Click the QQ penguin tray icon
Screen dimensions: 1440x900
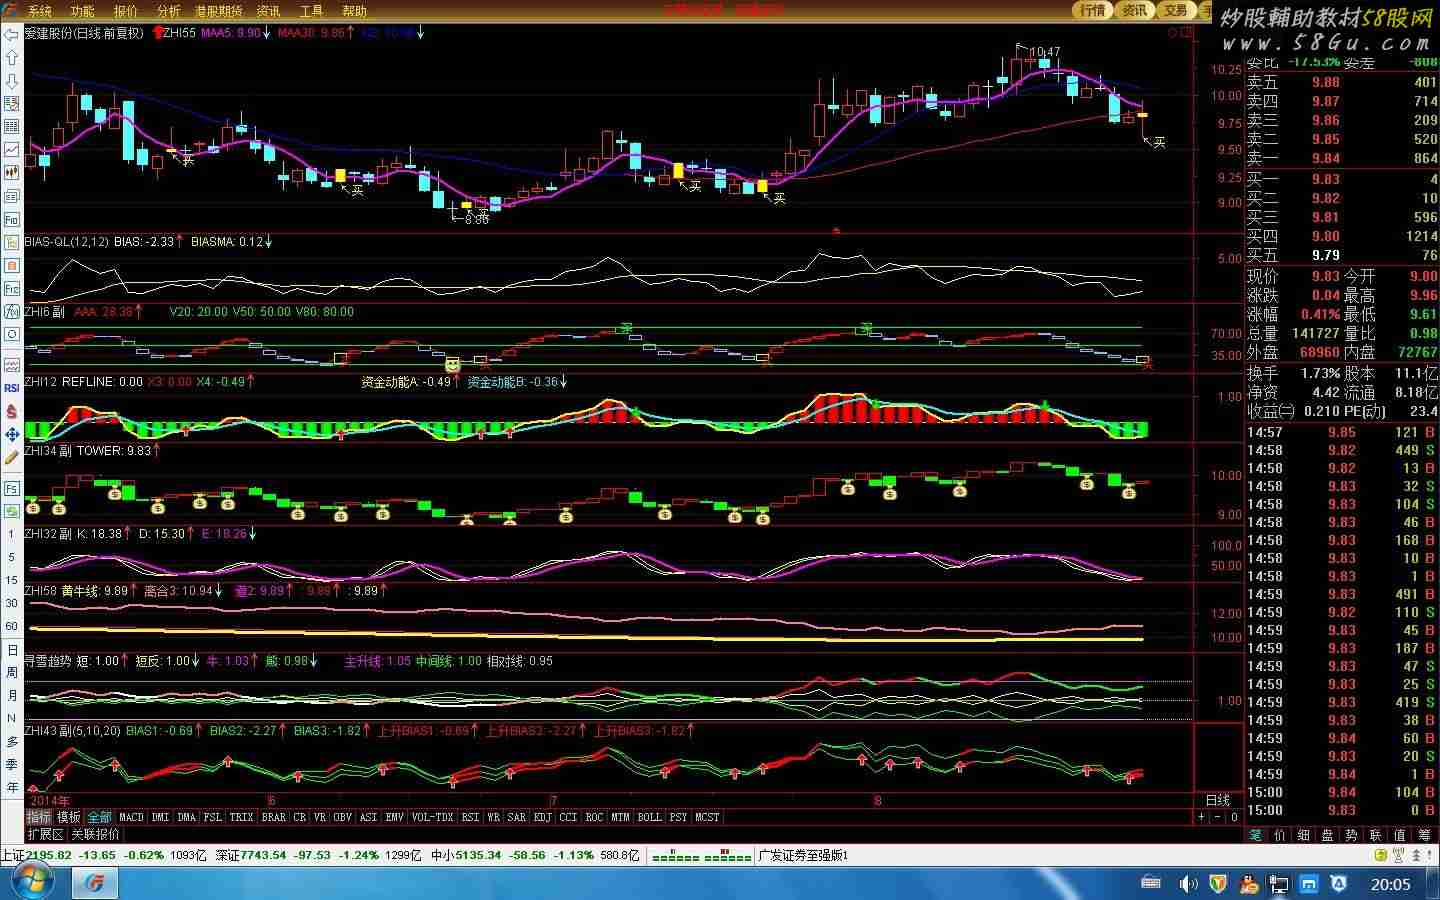[x=1249, y=884]
